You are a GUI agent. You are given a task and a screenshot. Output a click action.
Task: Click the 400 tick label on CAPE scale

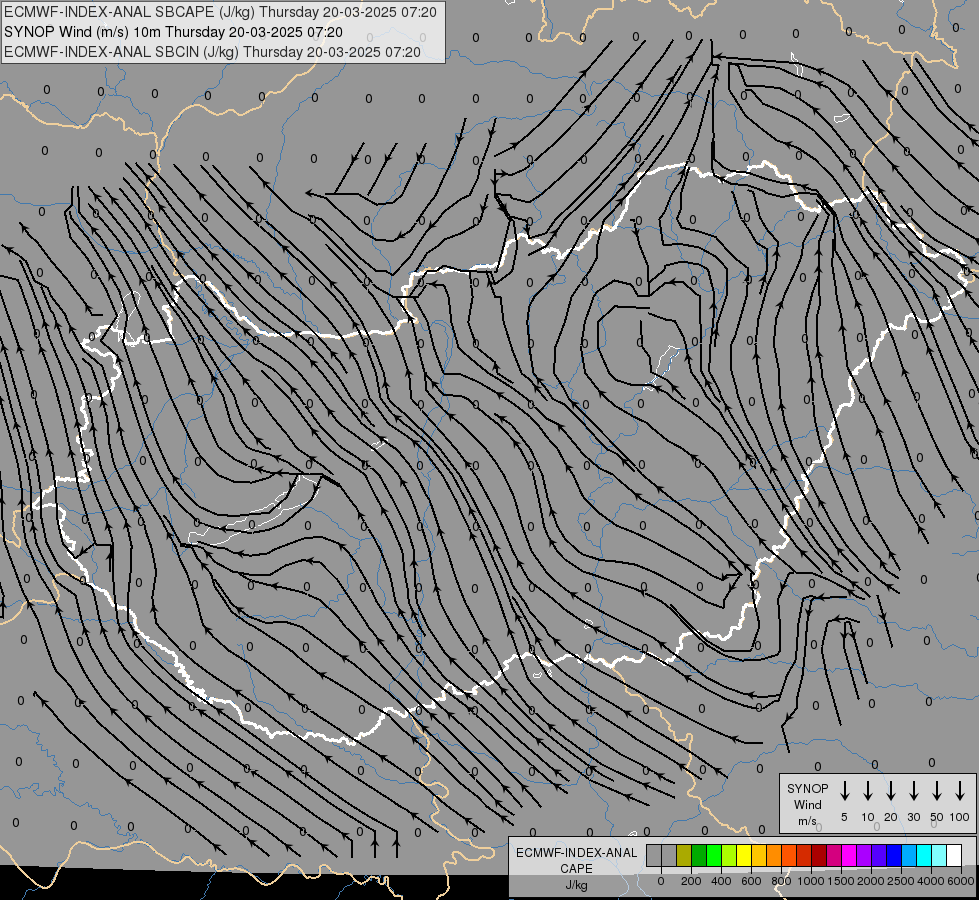(721, 881)
